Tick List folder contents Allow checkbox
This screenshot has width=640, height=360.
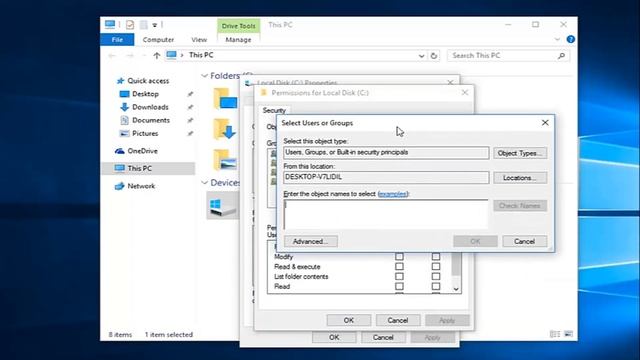tap(399, 277)
